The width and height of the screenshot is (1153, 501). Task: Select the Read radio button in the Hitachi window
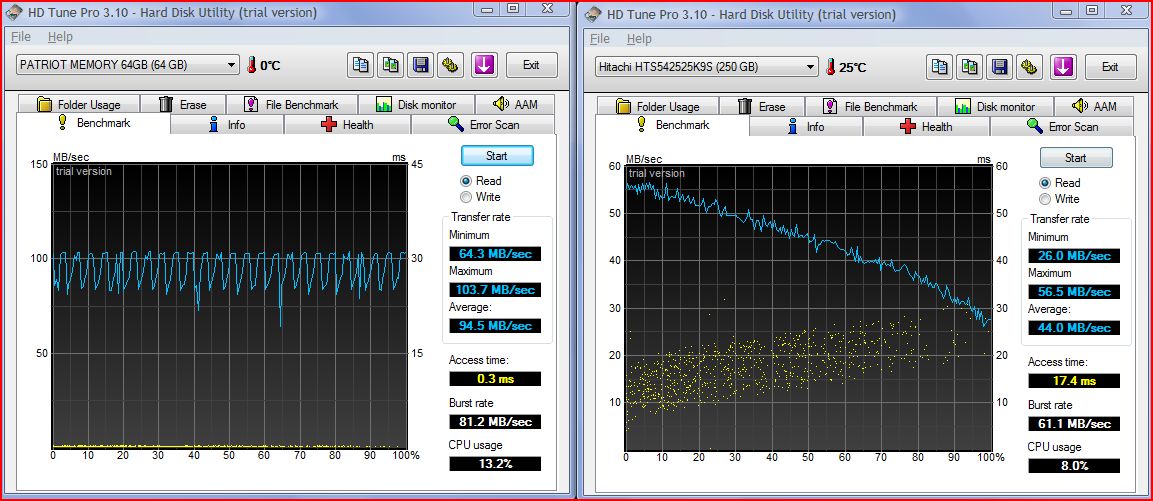1045,183
